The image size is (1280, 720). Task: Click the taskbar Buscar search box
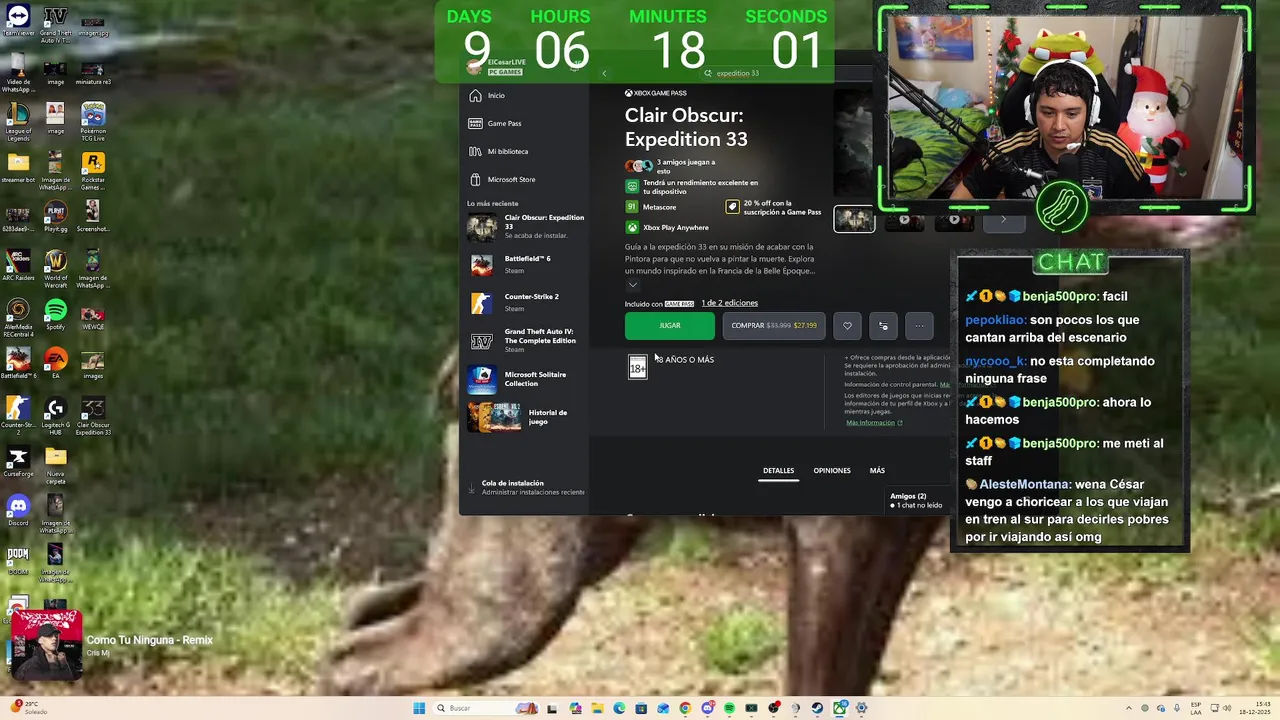(x=485, y=708)
